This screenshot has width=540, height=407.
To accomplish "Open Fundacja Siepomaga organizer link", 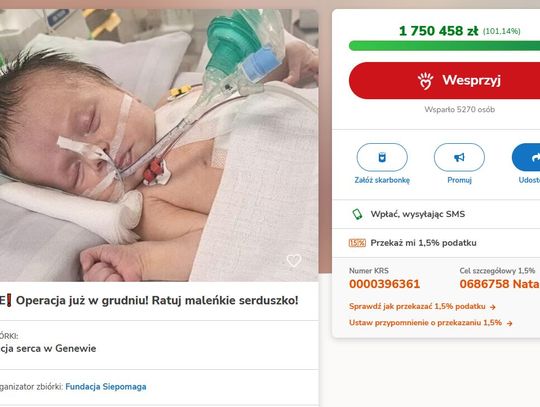I will point(106,387).
